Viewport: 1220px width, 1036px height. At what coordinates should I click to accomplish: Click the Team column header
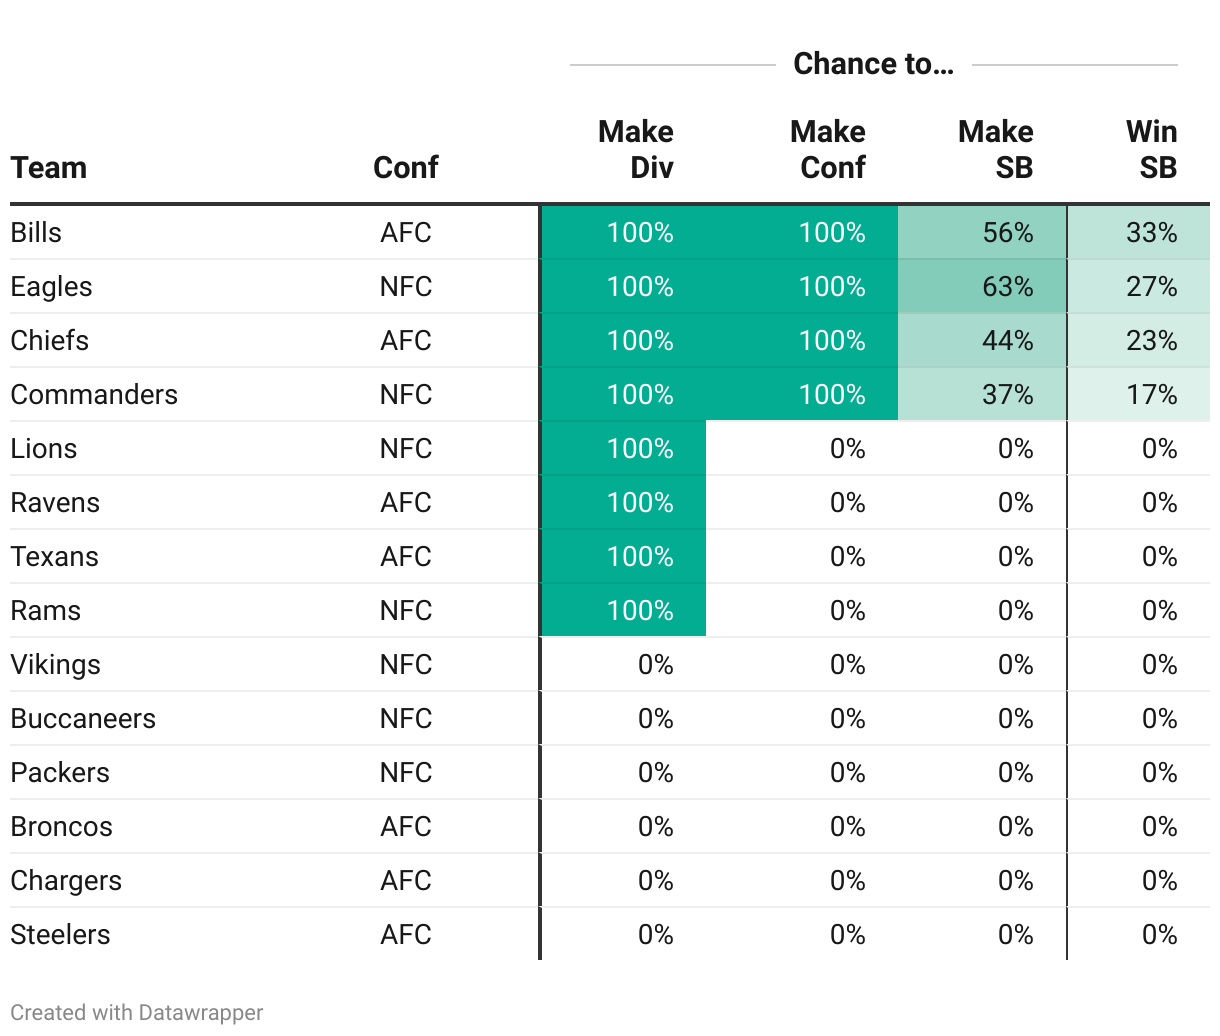pyautogui.click(x=49, y=167)
